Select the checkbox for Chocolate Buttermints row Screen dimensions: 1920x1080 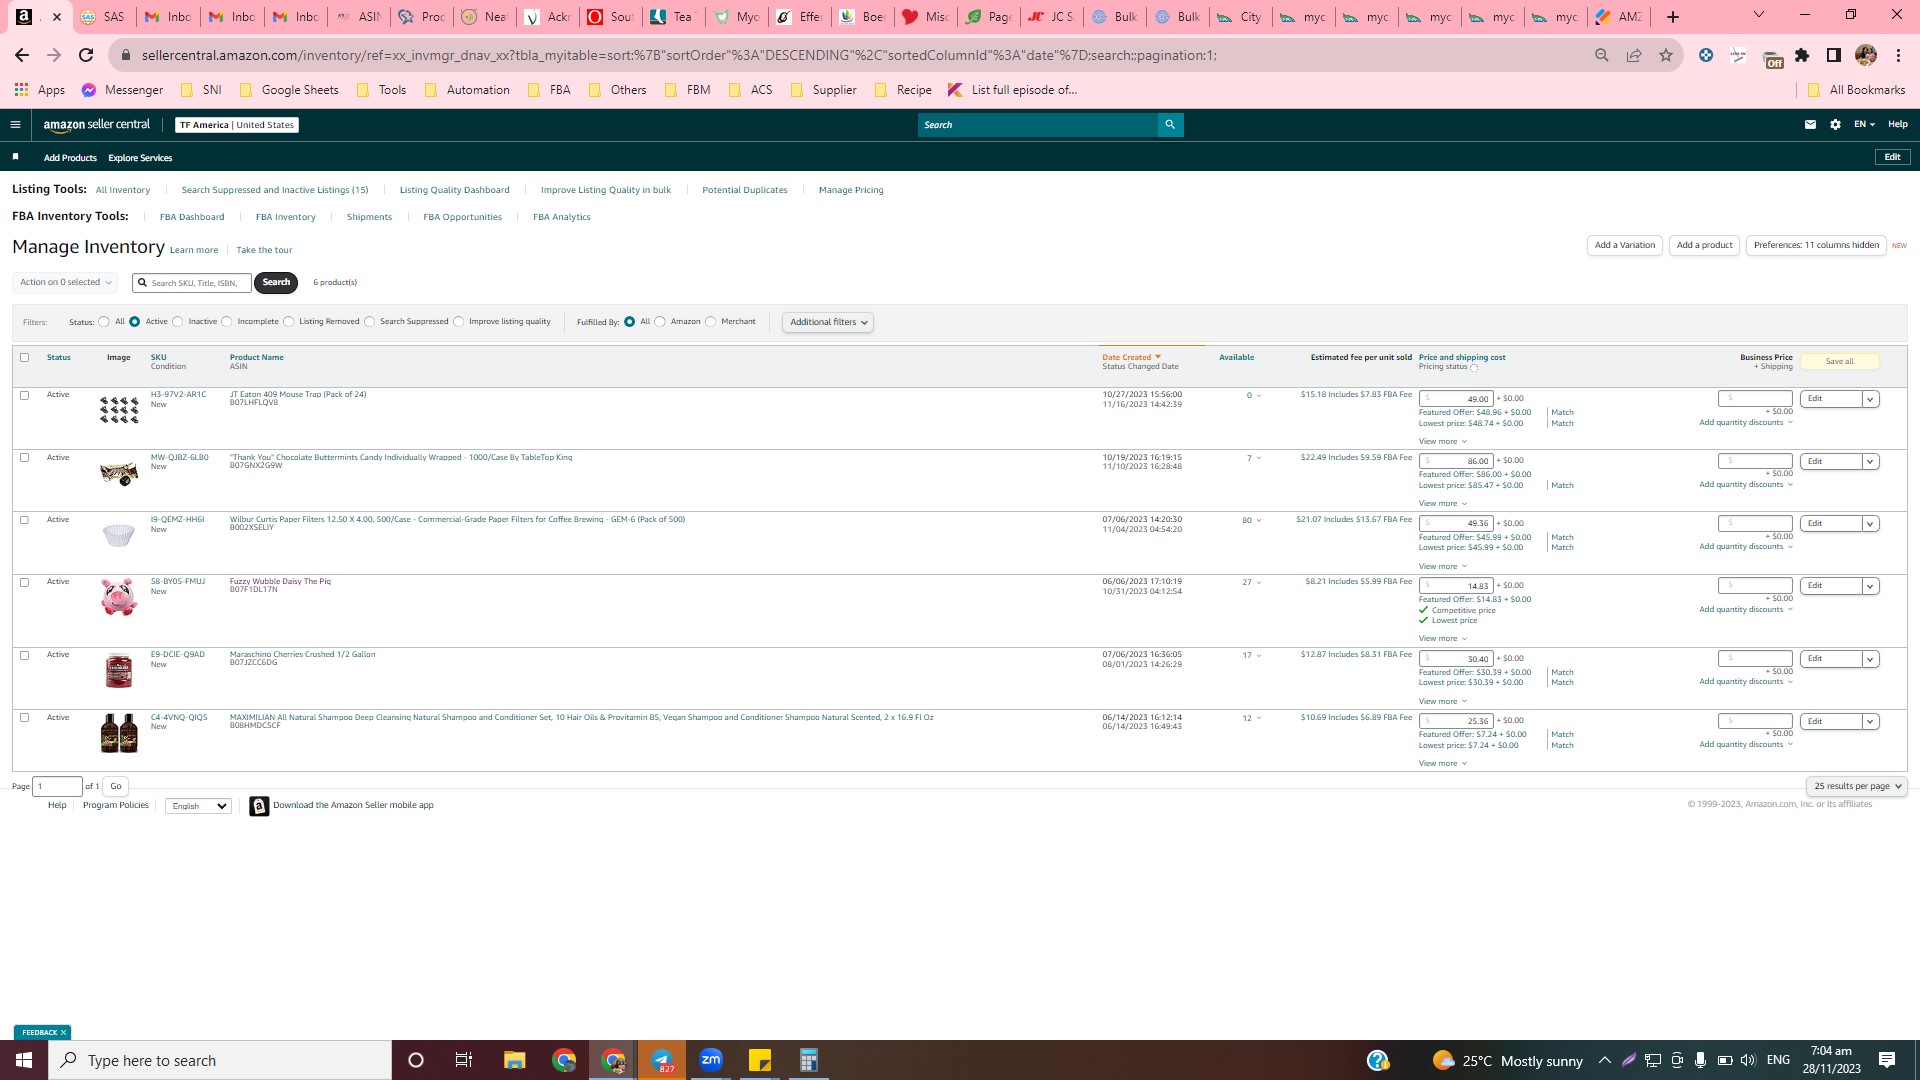click(x=25, y=457)
